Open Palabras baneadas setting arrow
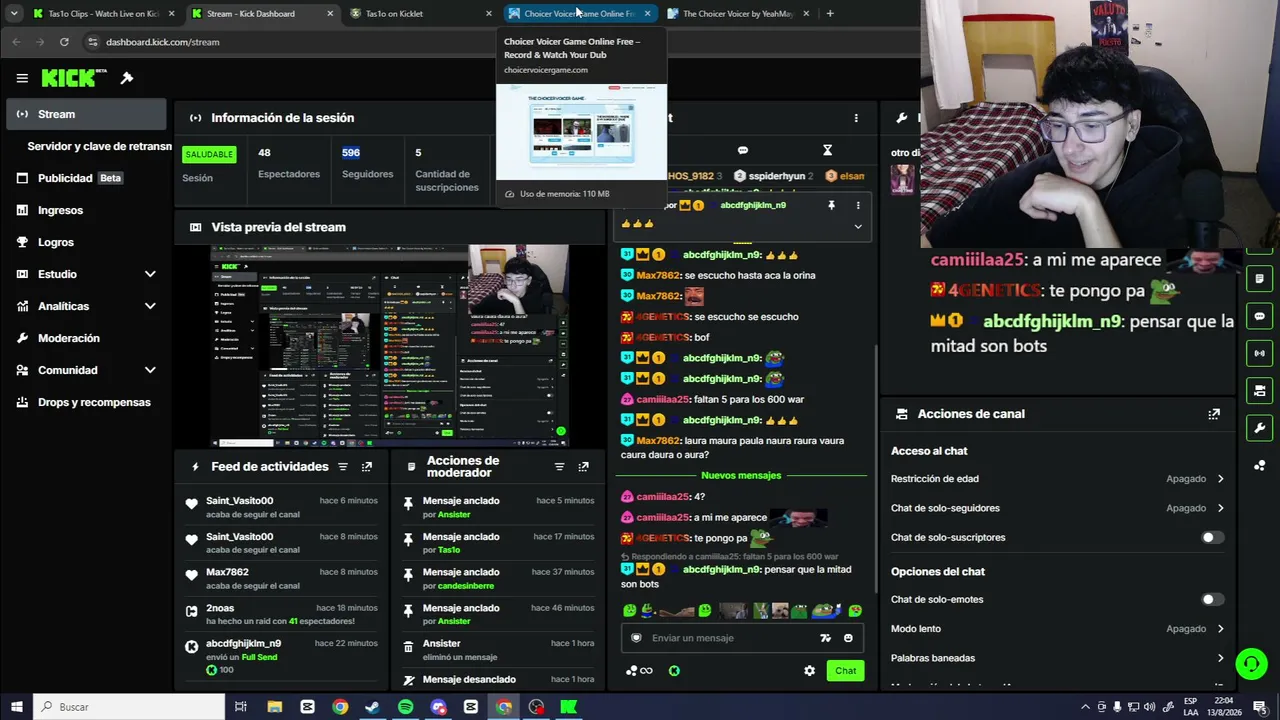Viewport: 1280px width, 720px height. tap(1220, 658)
